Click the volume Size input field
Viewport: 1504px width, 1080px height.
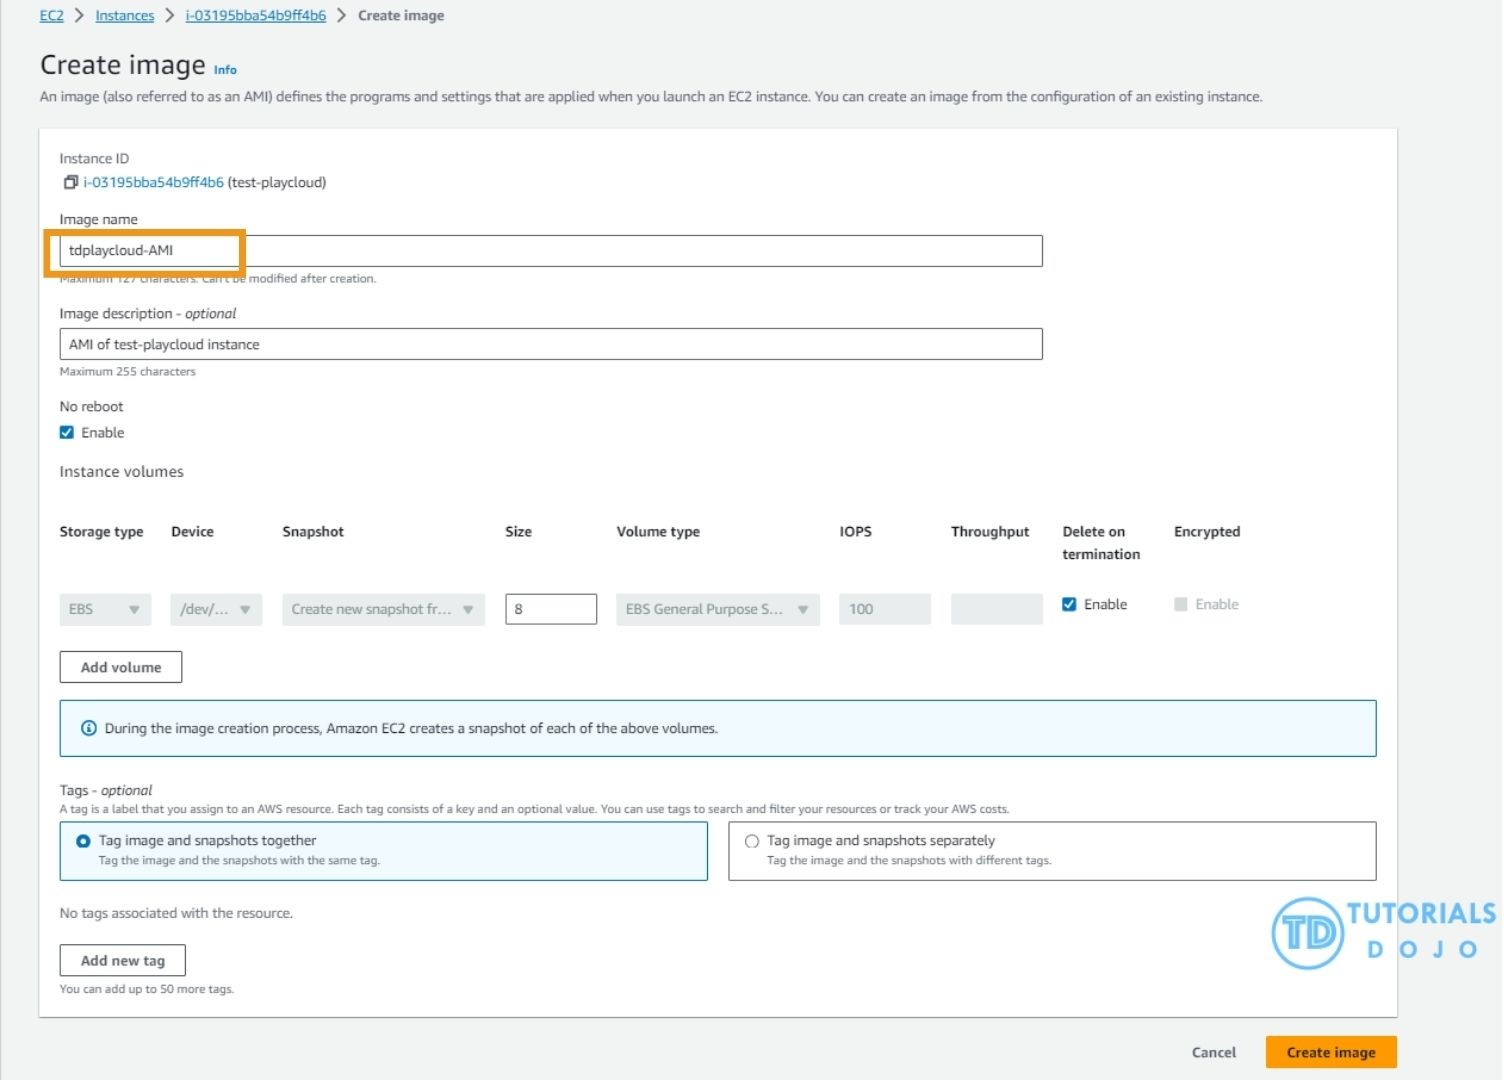(x=550, y=609)
